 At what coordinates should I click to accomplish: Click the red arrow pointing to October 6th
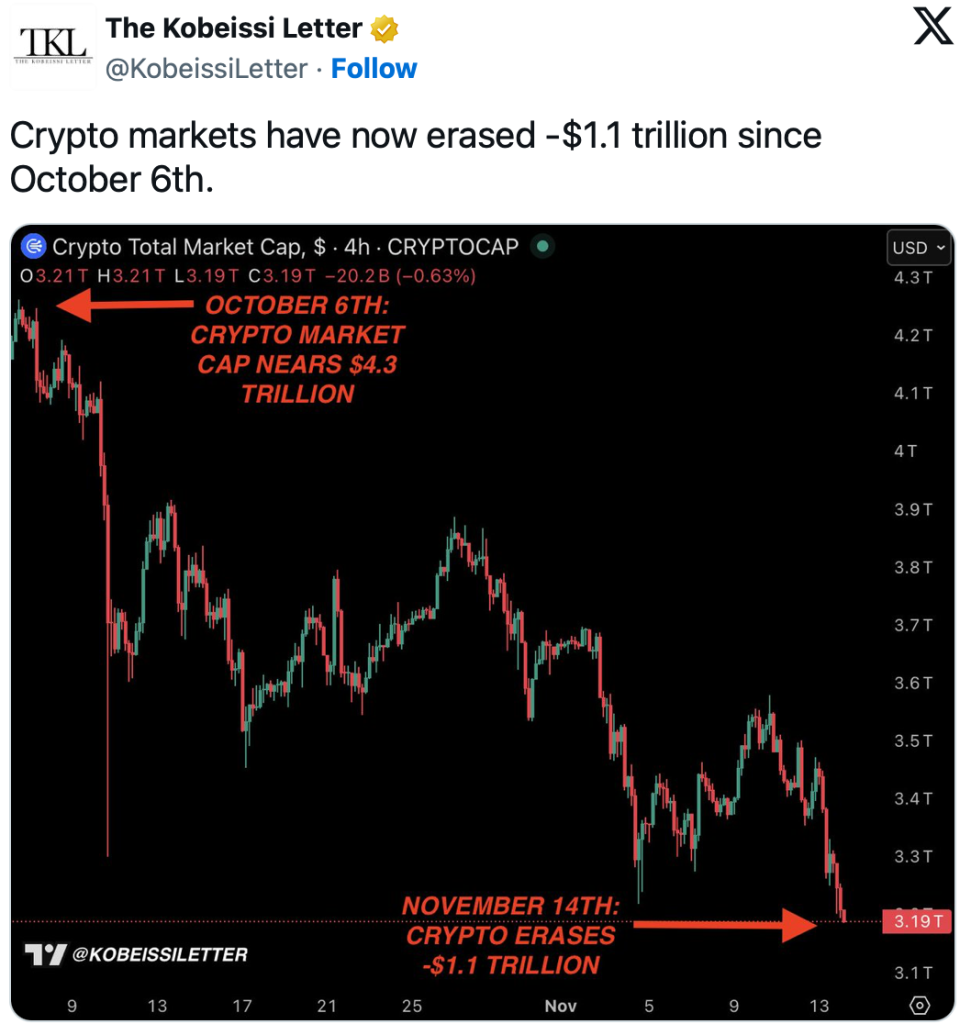(125, 306)
